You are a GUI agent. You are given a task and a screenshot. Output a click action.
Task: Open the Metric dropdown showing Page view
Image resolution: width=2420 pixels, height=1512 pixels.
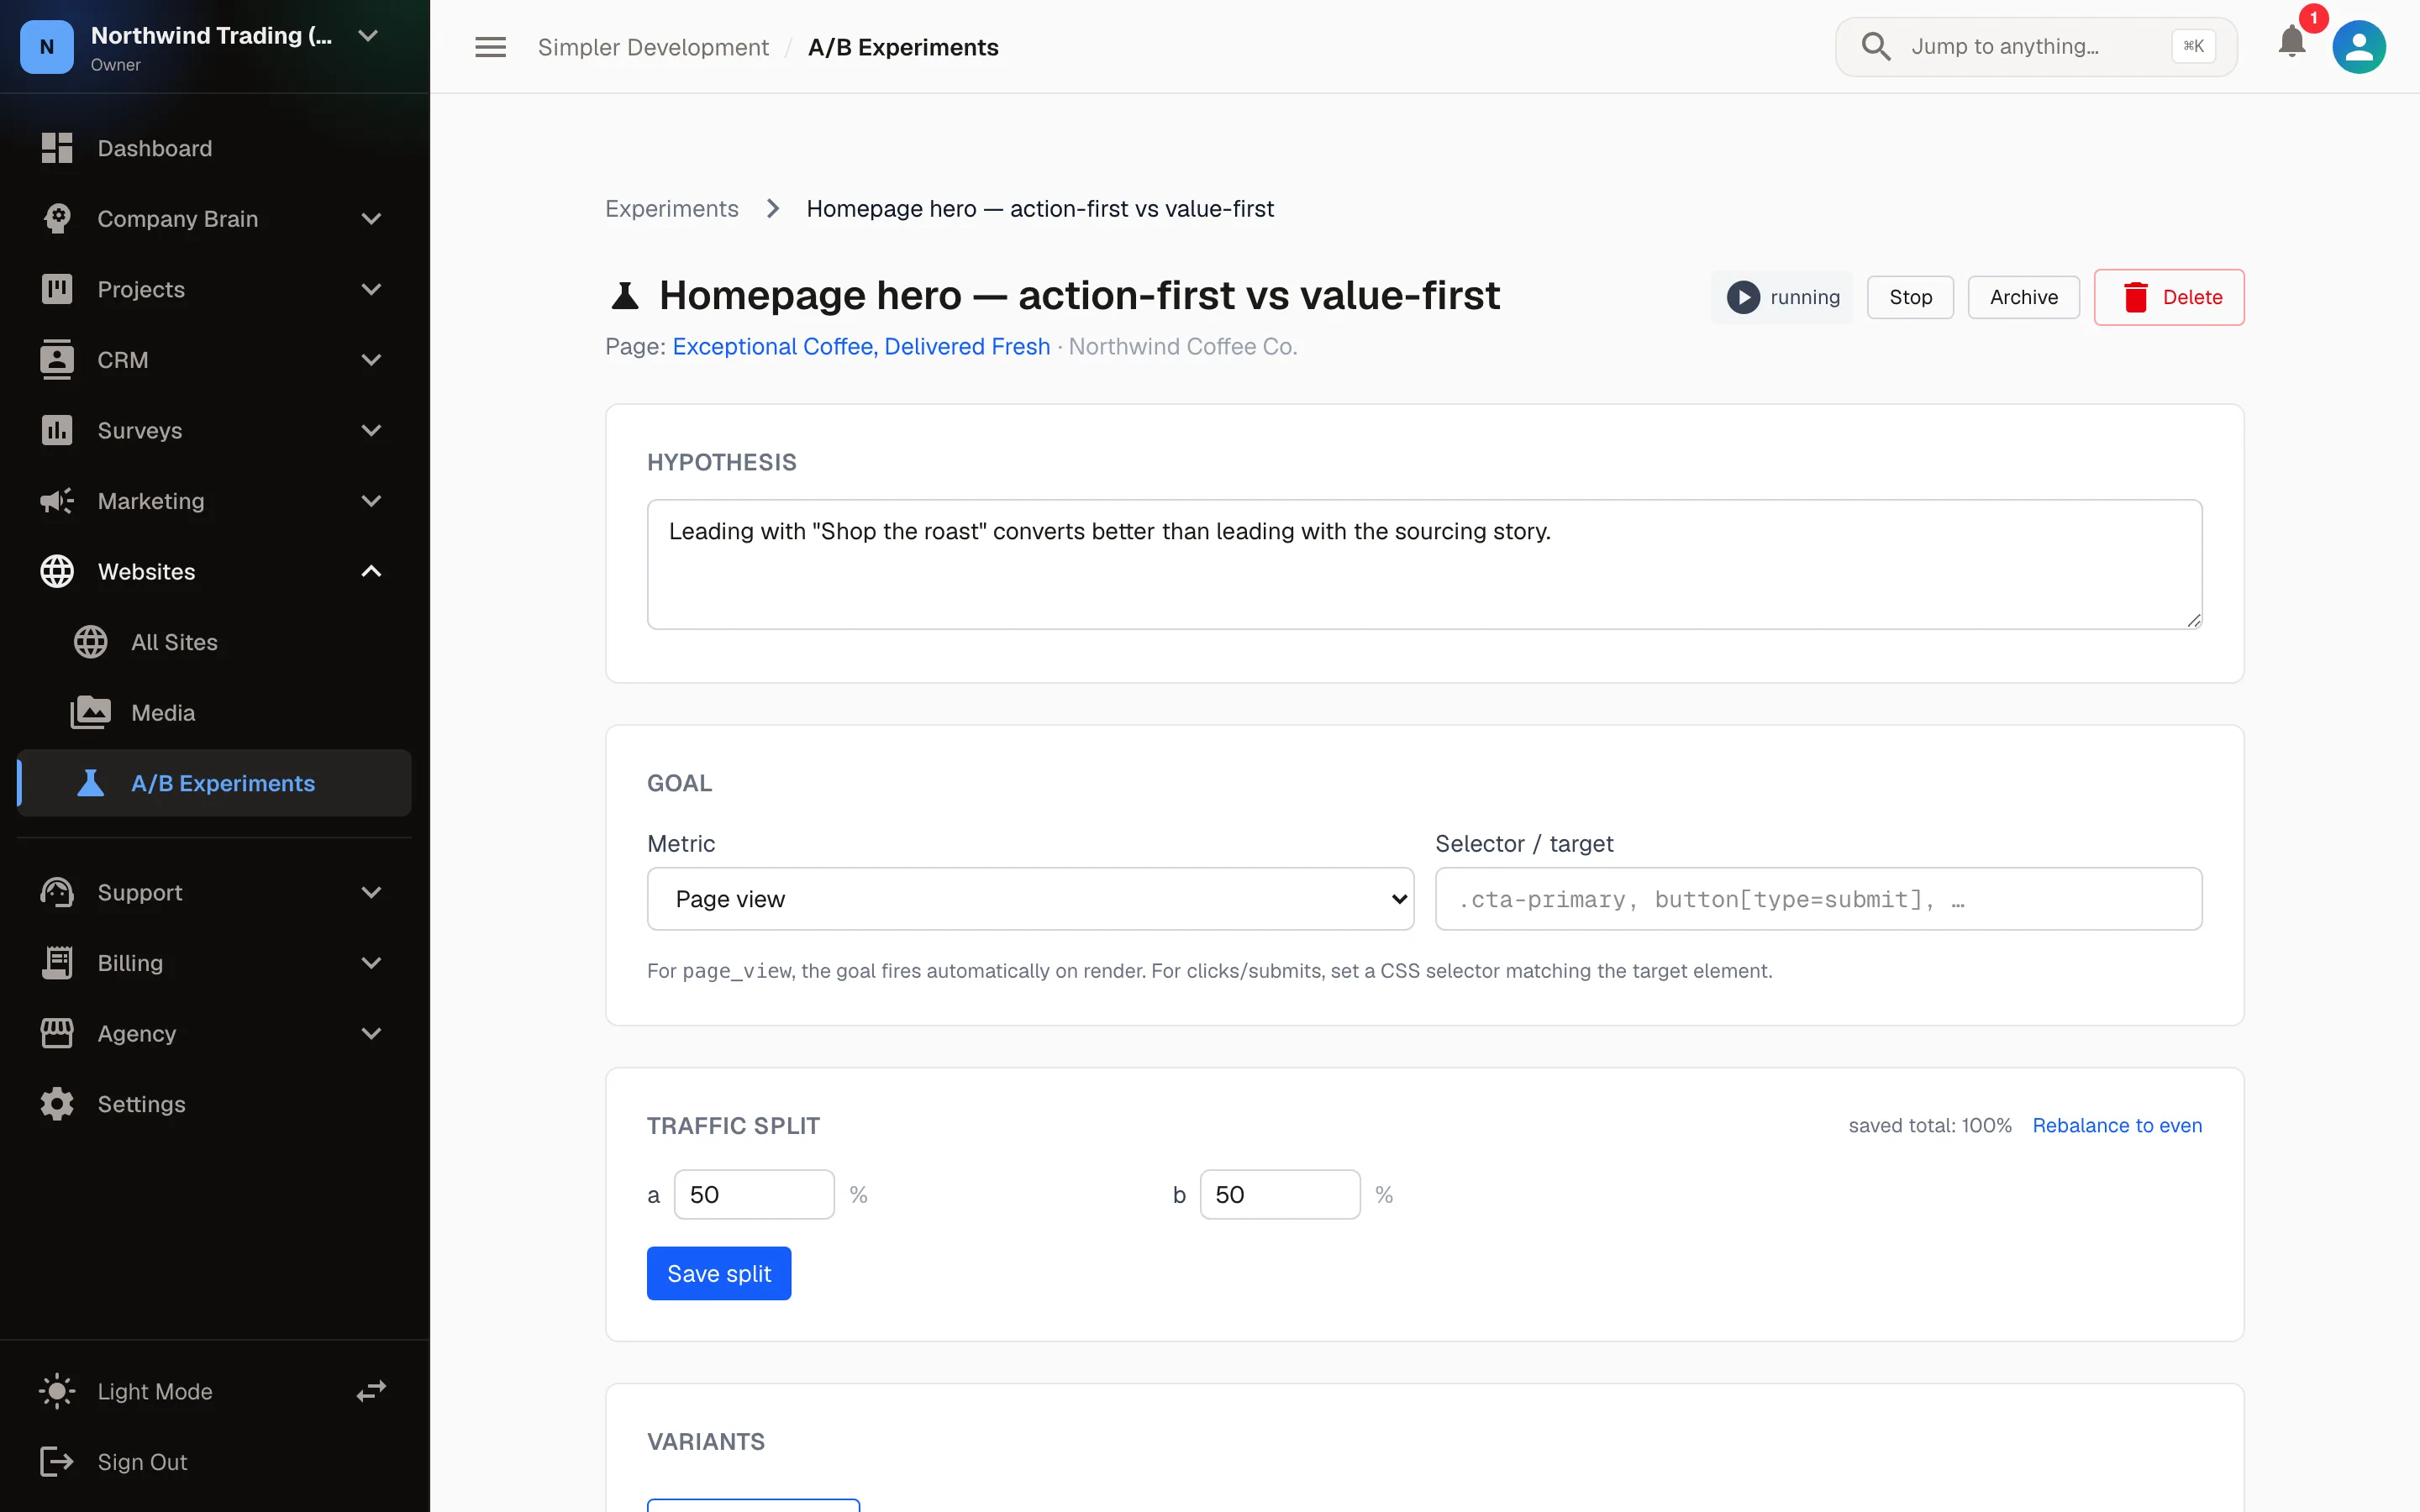pos(1030,899)
